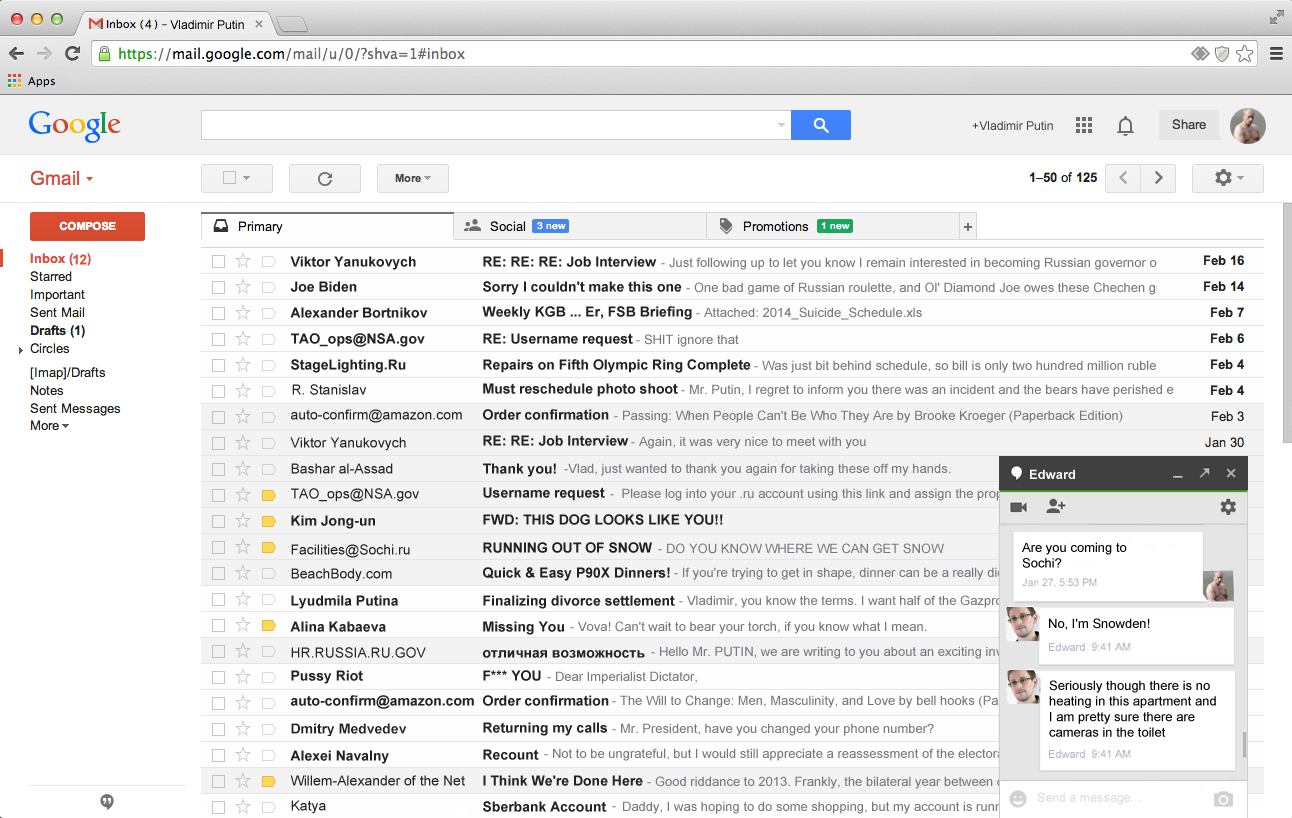Screen dimensions: 1292x818
Task: Check the R. Stanislav email checkbox
Action: 218,390
